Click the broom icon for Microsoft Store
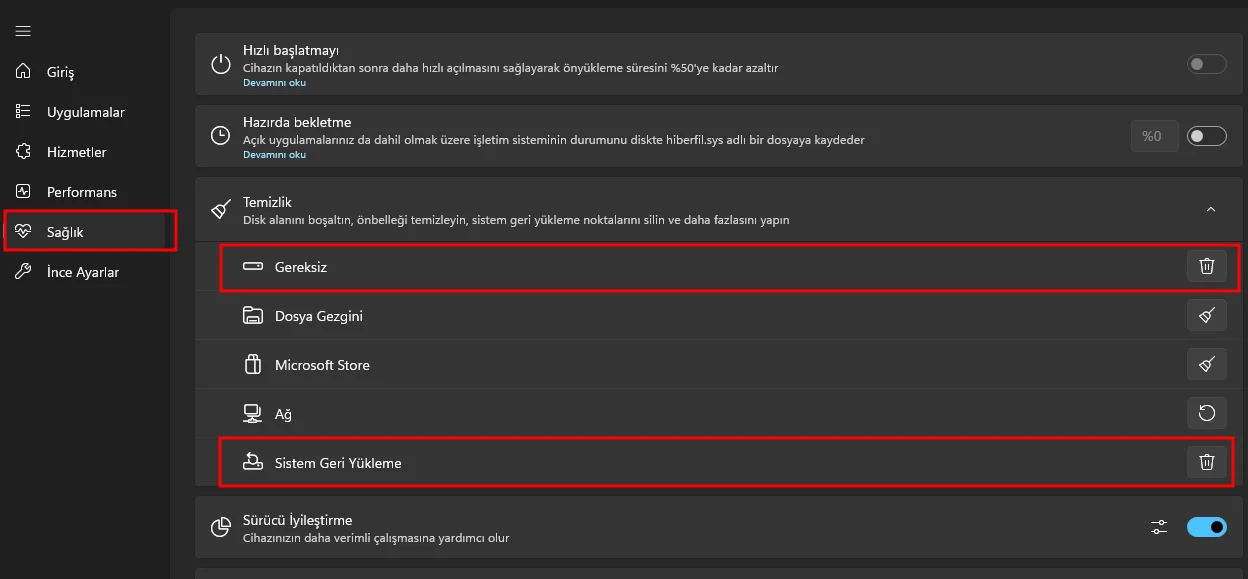The width and height of the screenshot is (1248, 579). pos(1206,364)
